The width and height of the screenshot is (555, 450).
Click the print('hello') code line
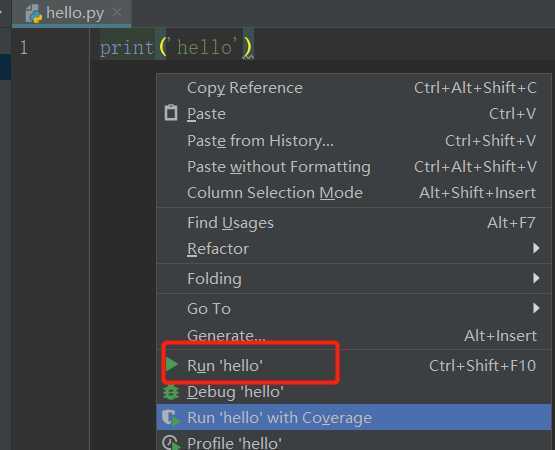pos(176,47)
